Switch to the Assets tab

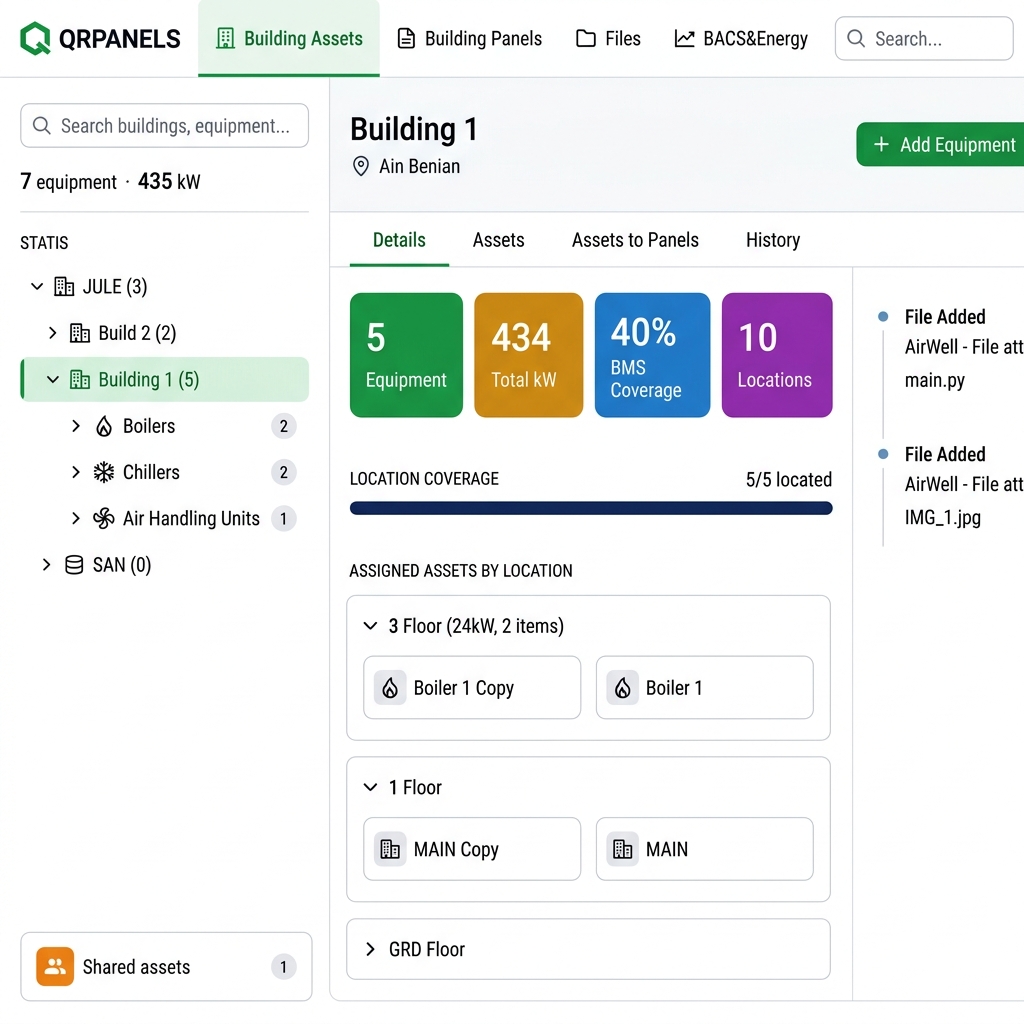click(498, 240)
